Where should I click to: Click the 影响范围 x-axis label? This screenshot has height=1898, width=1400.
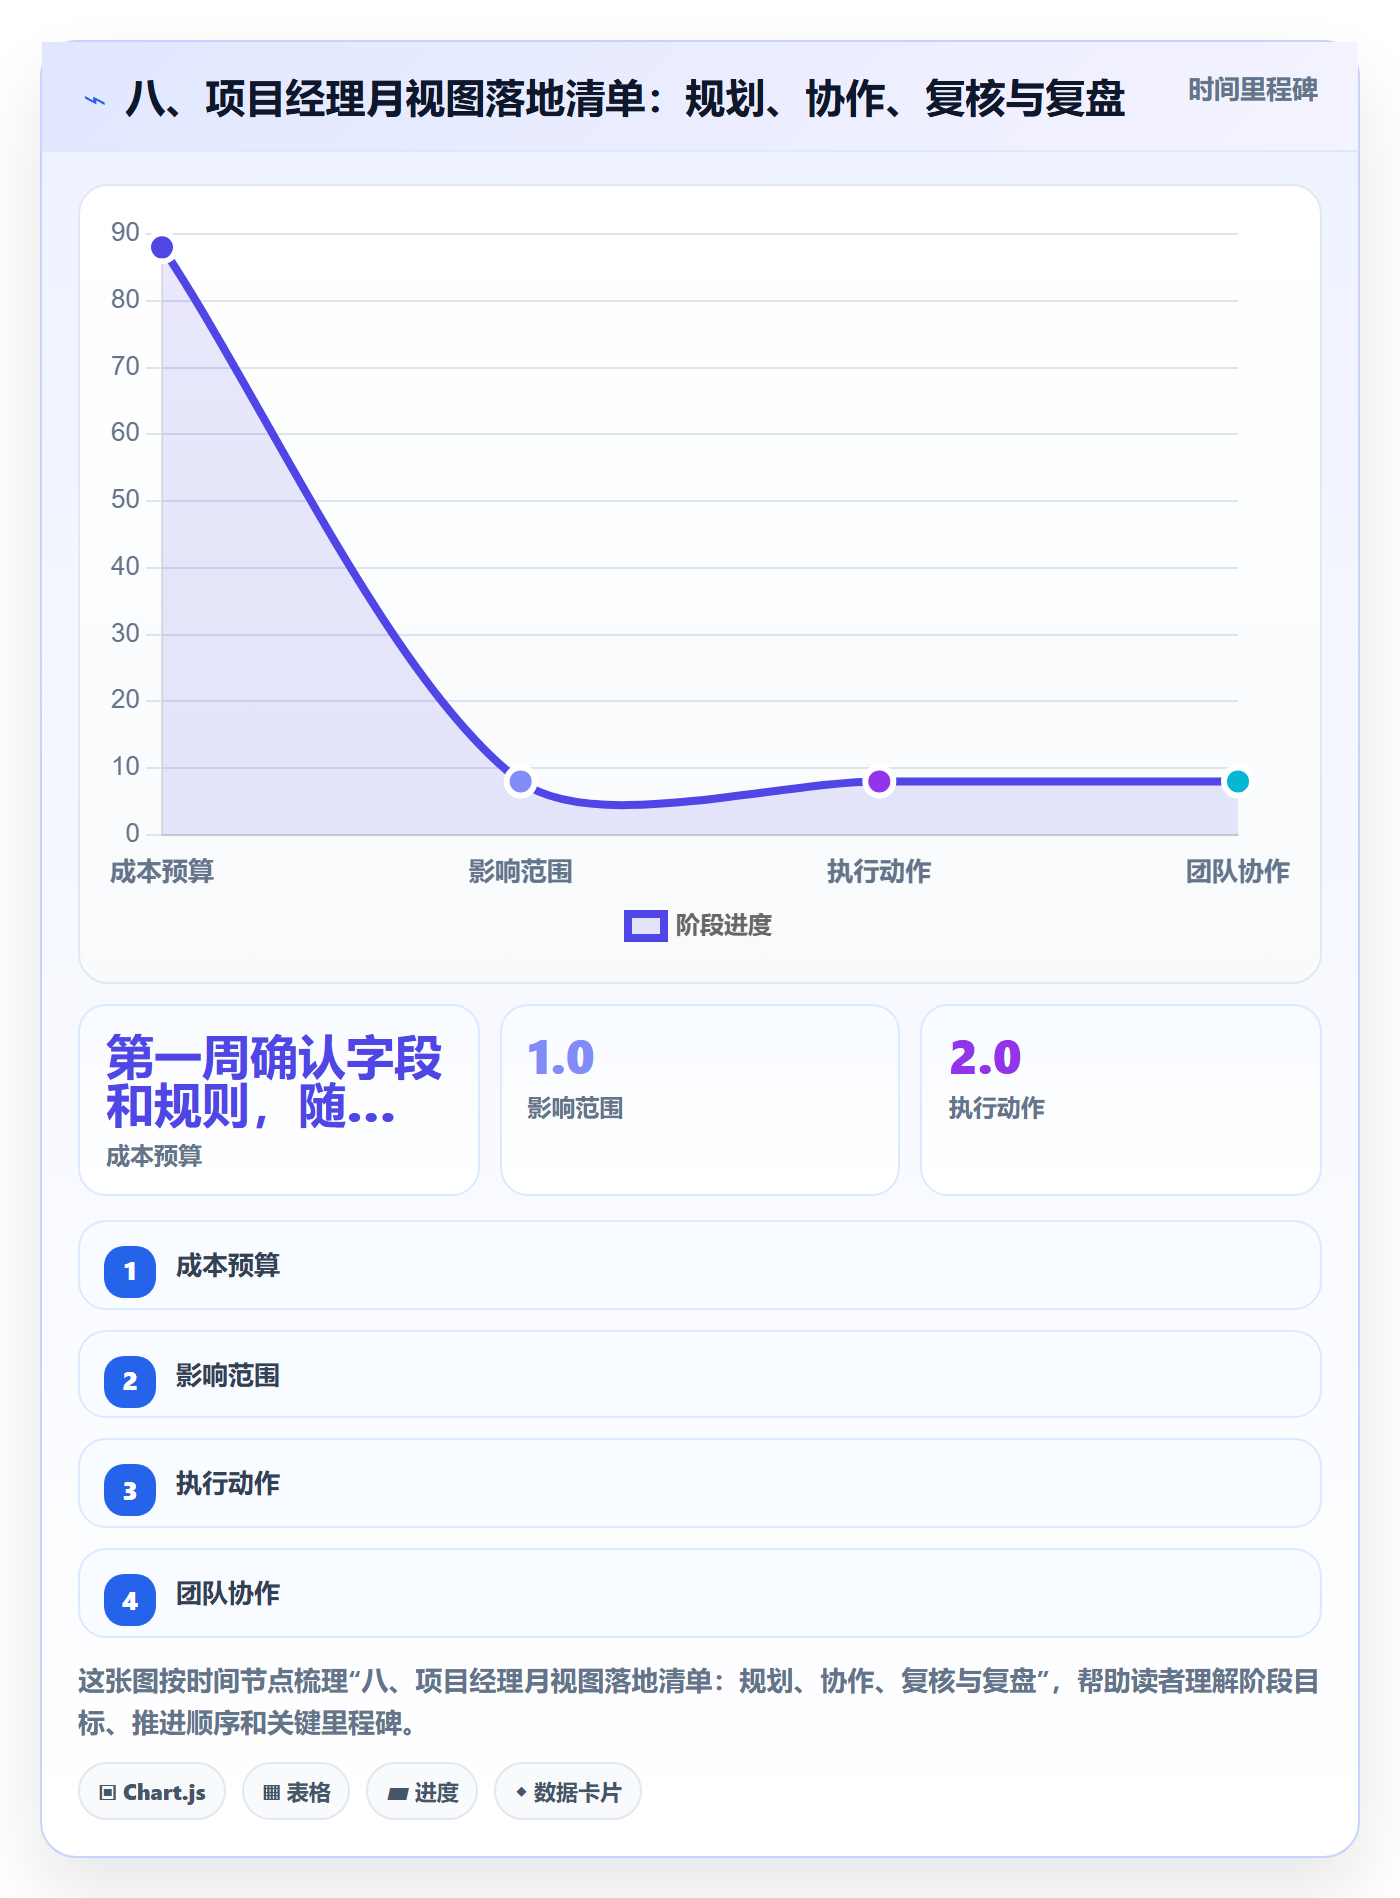pyautogui.click(x=520, y=872)
